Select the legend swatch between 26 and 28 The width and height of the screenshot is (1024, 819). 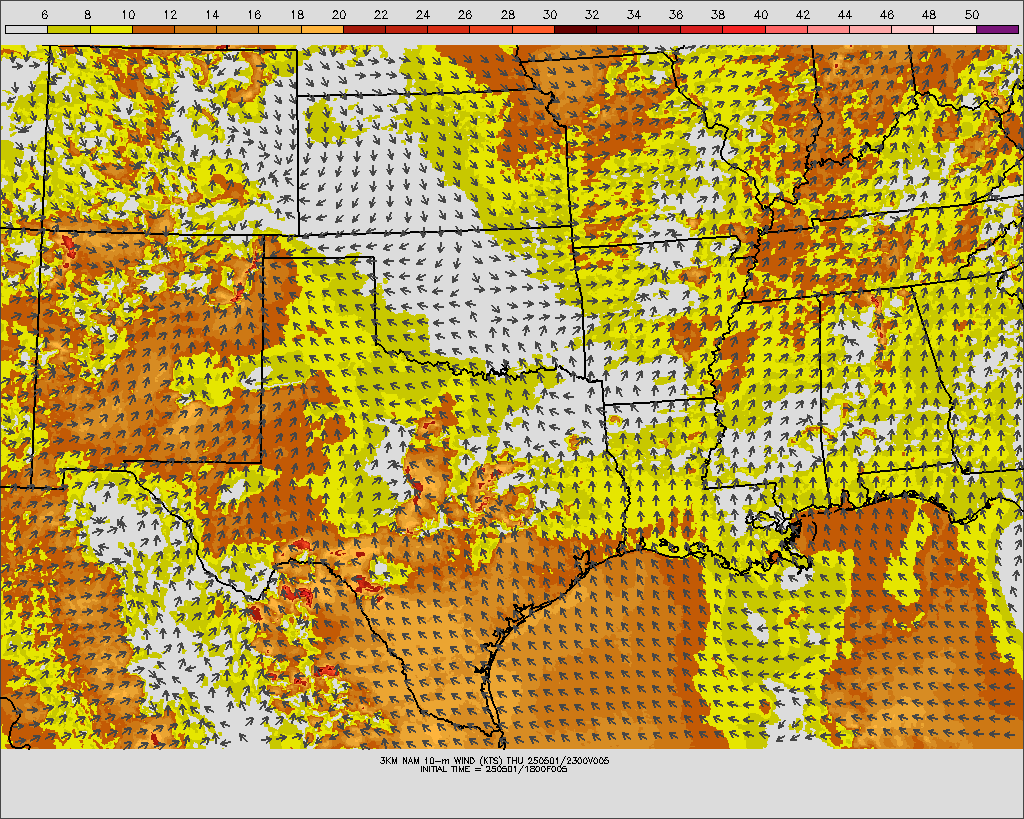point(491,29)
